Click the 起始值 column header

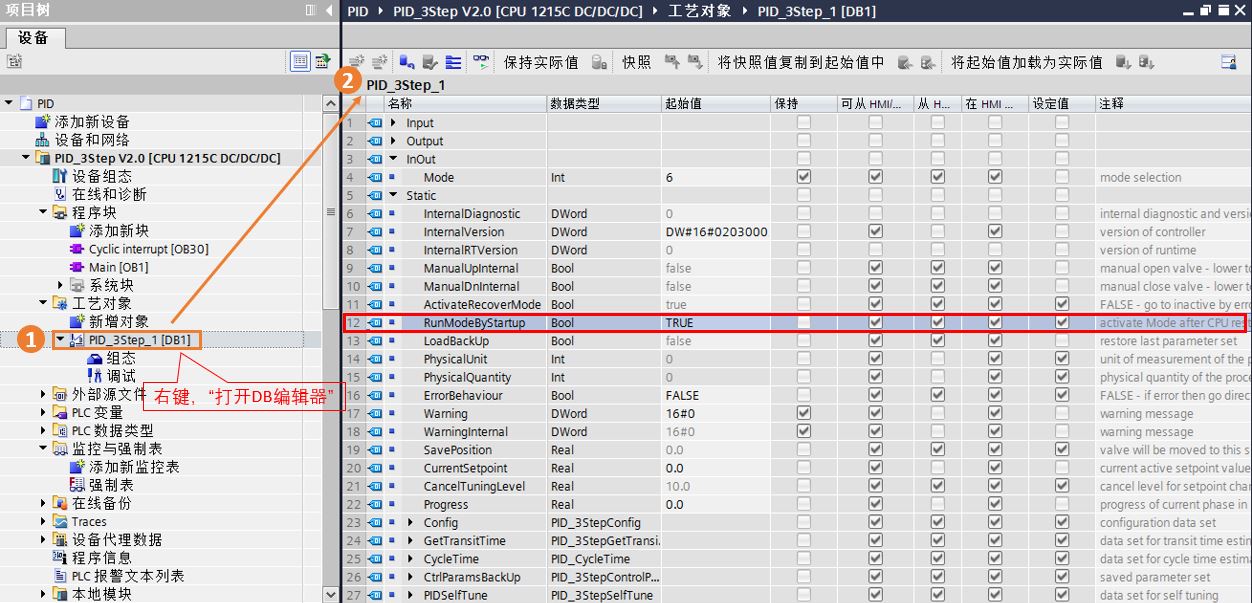[714, 103]
